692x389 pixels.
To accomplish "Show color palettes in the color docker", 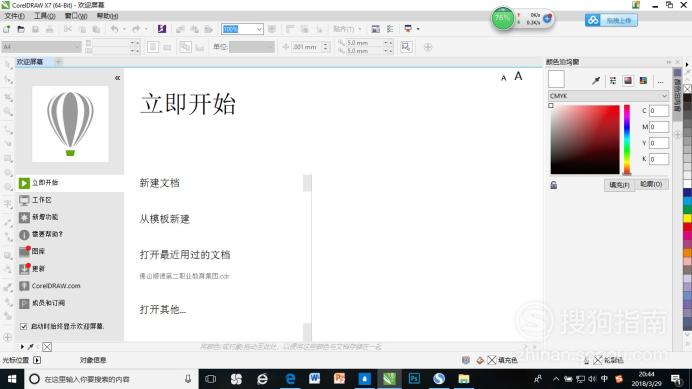I will coord(643,80).
